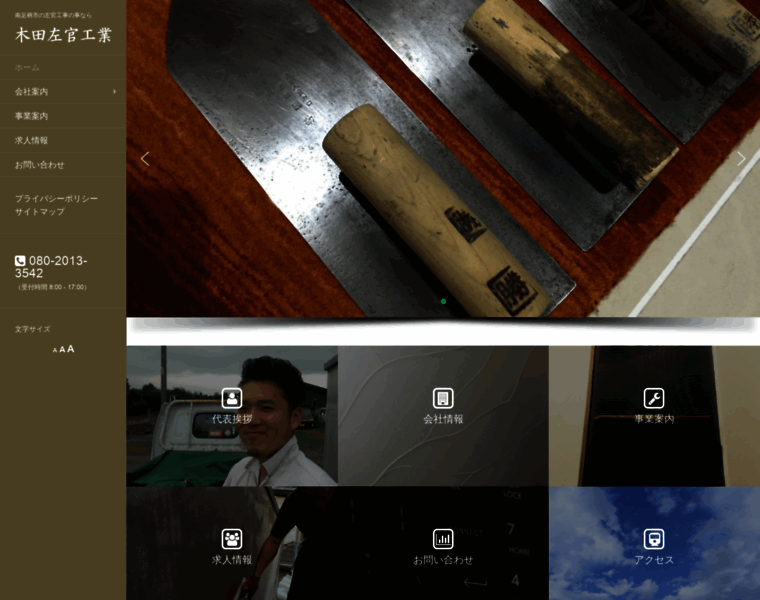Show the previous slide with the left arrow
The width and height of the screenshot is (760, 600).
click(144, 158)
